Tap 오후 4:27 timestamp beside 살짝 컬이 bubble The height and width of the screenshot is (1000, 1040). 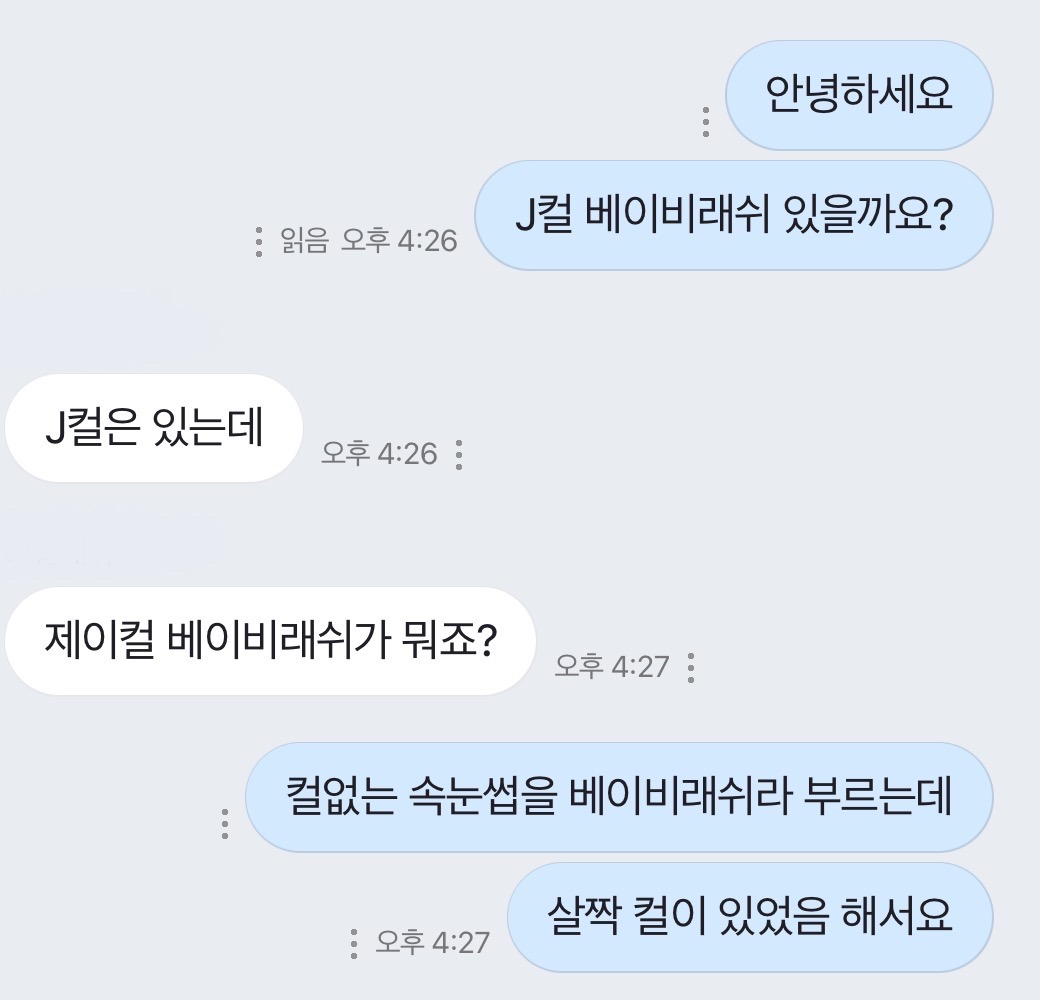click(432, 942)
